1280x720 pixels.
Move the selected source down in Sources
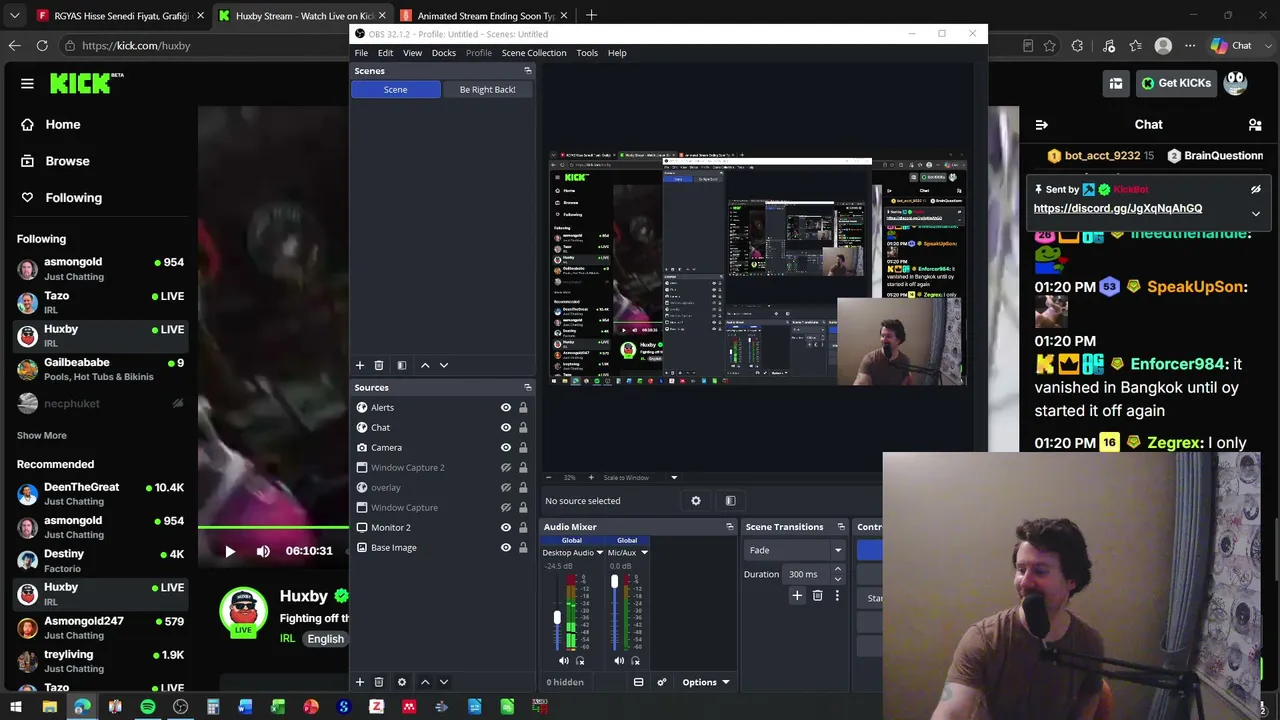tap(444, 682)
